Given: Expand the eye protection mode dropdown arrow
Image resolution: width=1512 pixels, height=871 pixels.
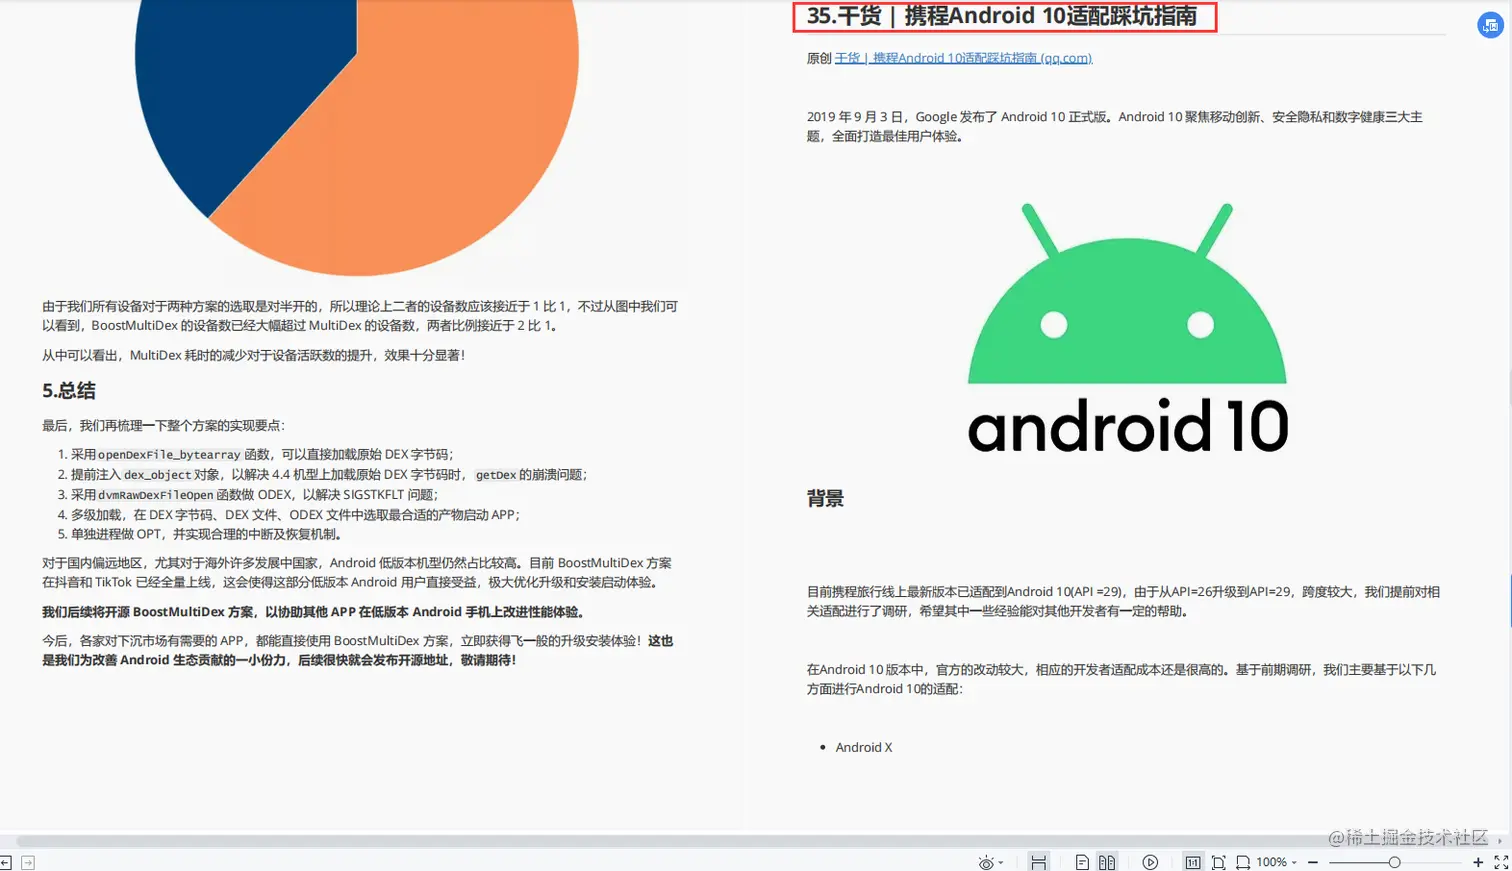Looking at the screenshot, I should (1001, 862).
